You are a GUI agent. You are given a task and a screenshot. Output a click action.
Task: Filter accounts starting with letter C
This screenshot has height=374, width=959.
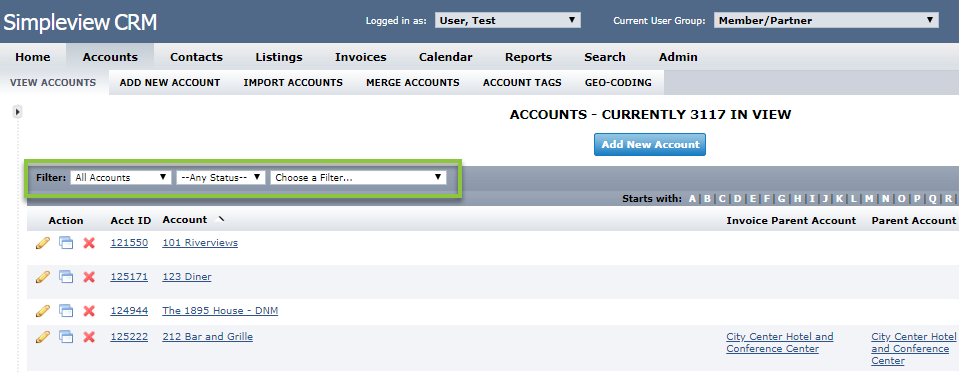pos(722,199)
